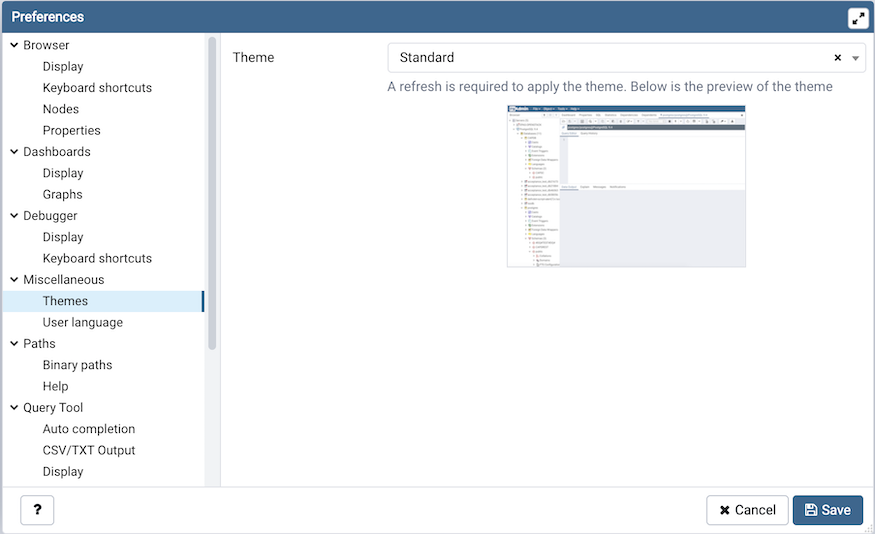Viewport: 875px width, 534px height.
Task: Open Graphs under Dashboards
Action: (x=63, y=194)
